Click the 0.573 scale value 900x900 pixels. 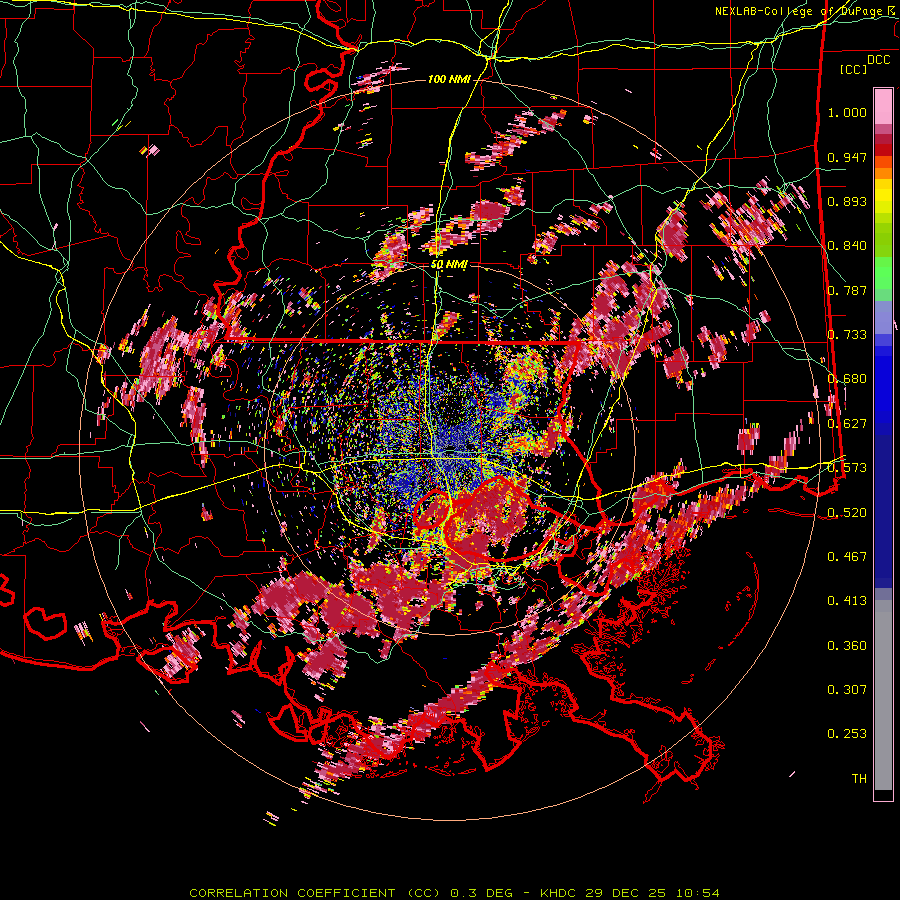[847, 468]
